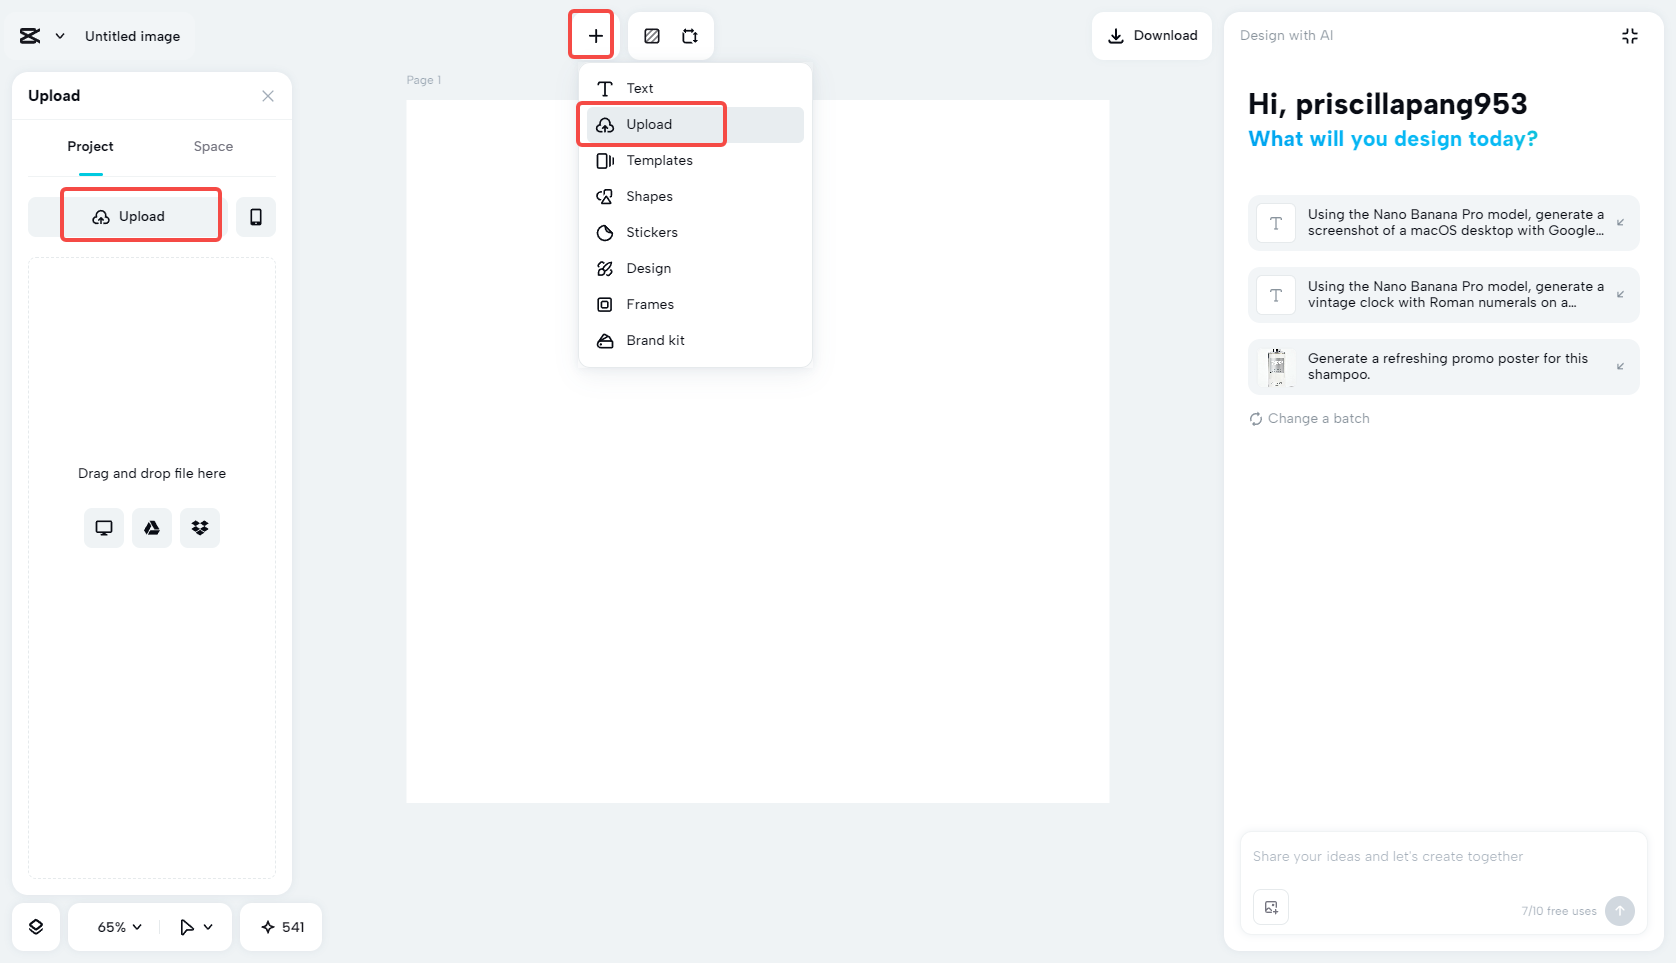Screen dimensions: 1676x963
Task: Open the resize canvas tool icon
Action: coord(689,35)
